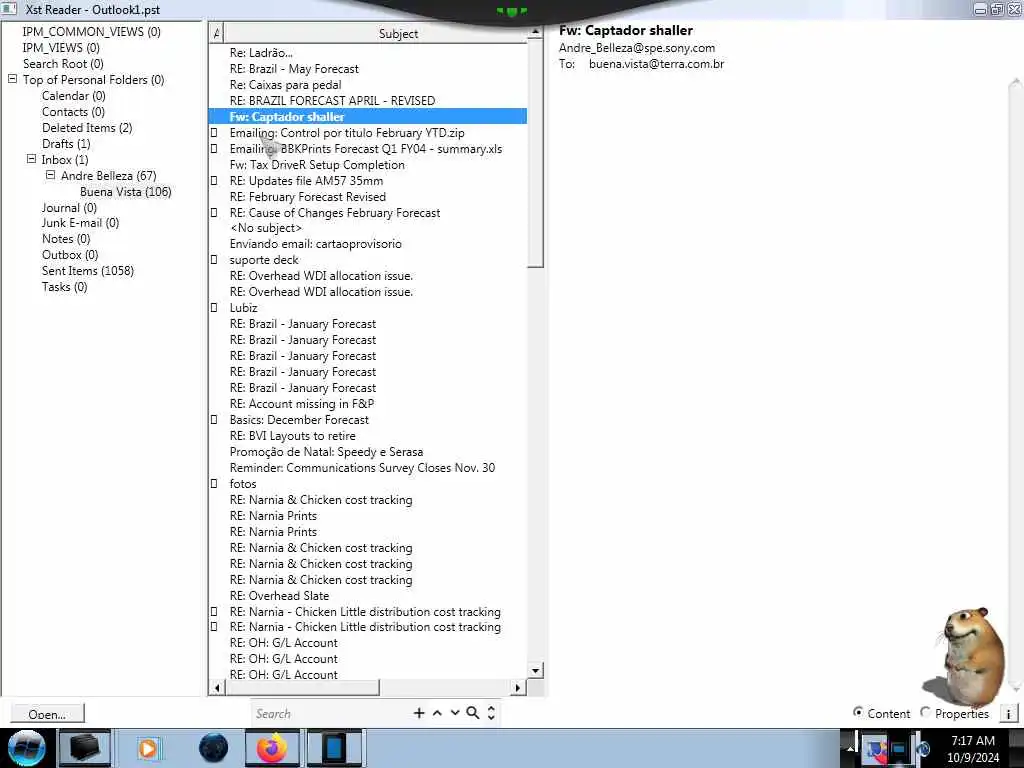The image size is (1024, 768).
Task: Click the attachment column header icon
Action: tap(216, 33)
